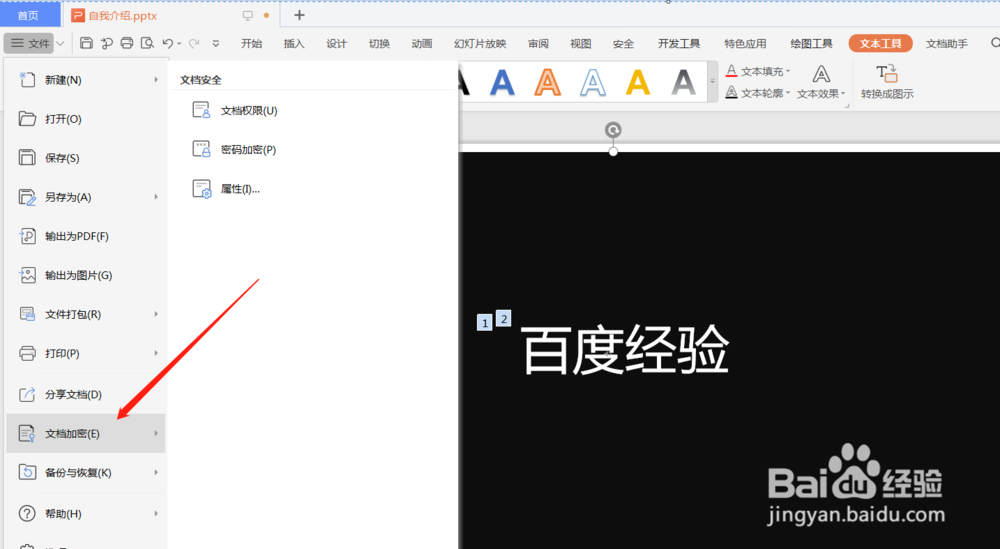Expand the submenu arrow next to 备份与恢复(K)

point(156,472)
